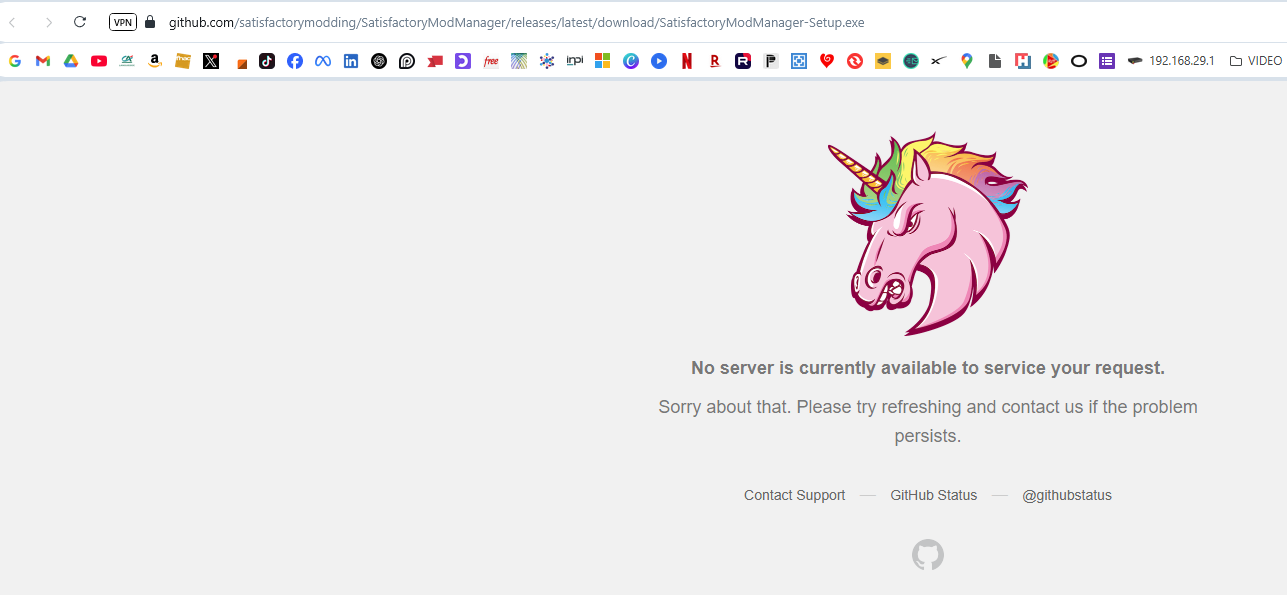Visit the @githubstatus link
The image size is (1287, 595).
point(1067,495)
